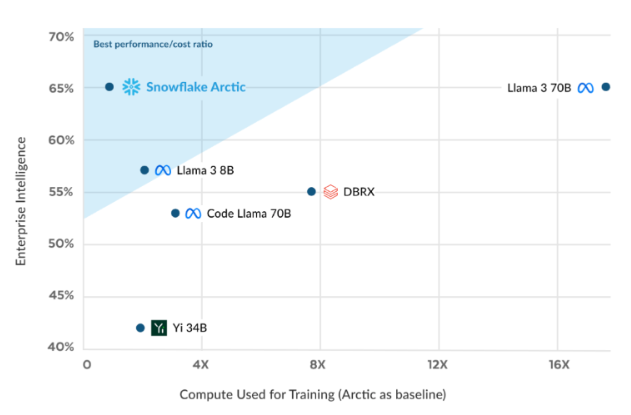
Task: Click the green Yi 34B logo
Action: 159,327
